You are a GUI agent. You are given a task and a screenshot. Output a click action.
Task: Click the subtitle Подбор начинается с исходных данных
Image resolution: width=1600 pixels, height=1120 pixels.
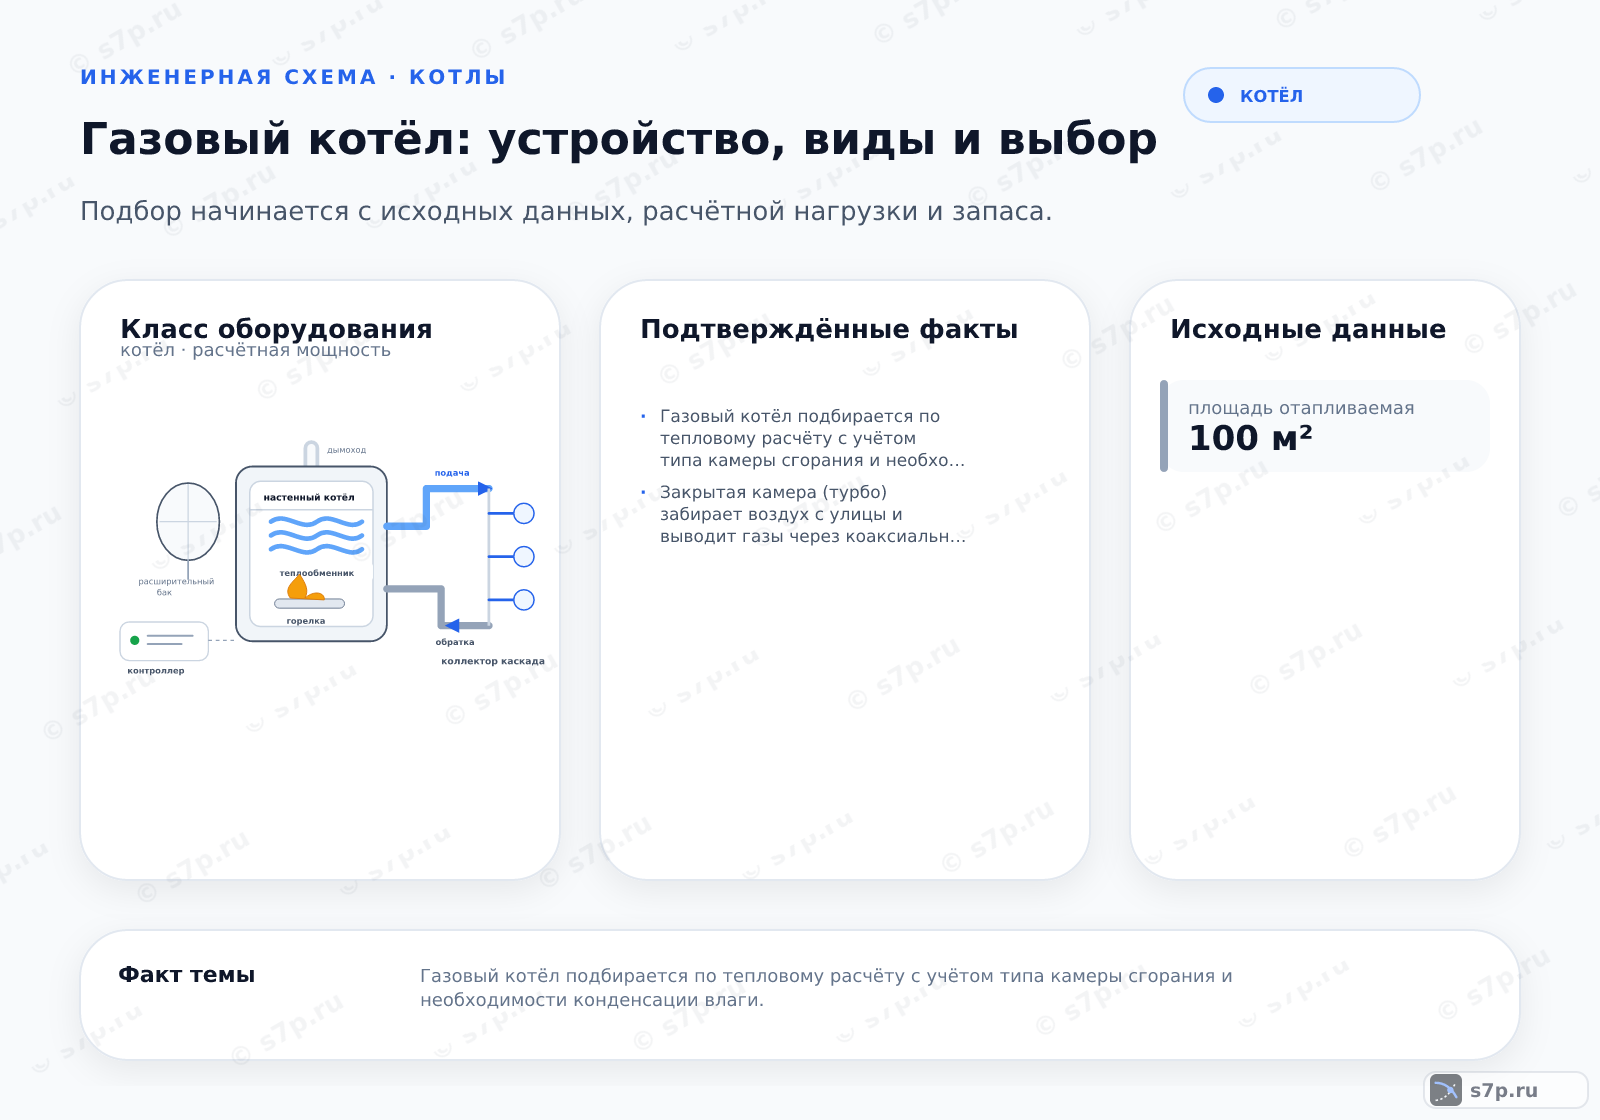[x=566, y=212]
